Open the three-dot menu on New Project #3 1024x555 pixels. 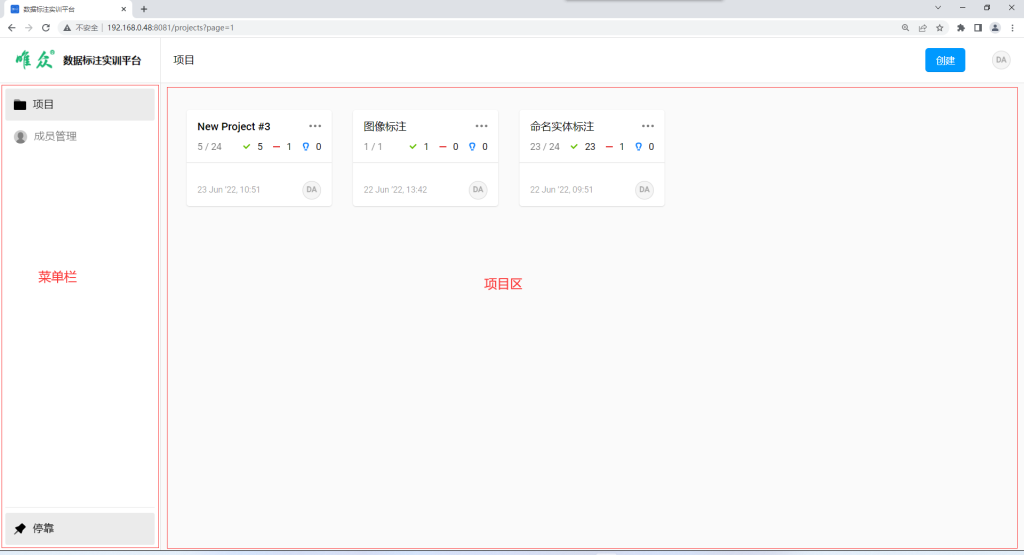315,126
